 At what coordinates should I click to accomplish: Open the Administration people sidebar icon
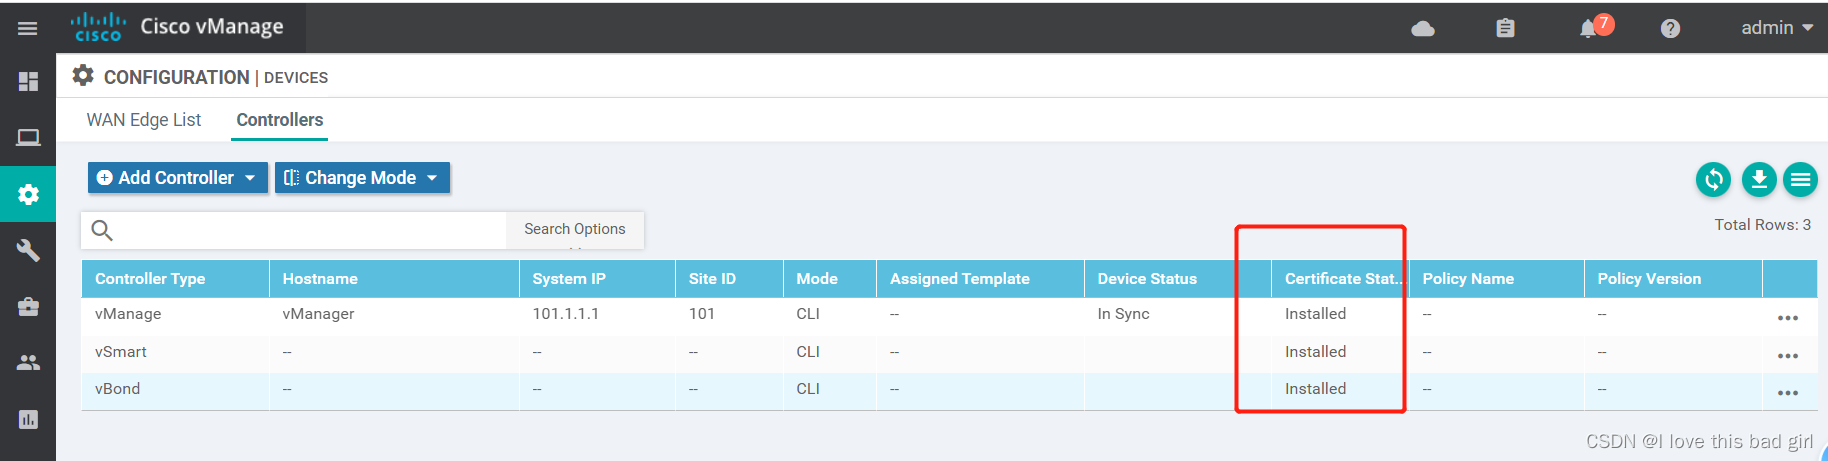[28, 363]
